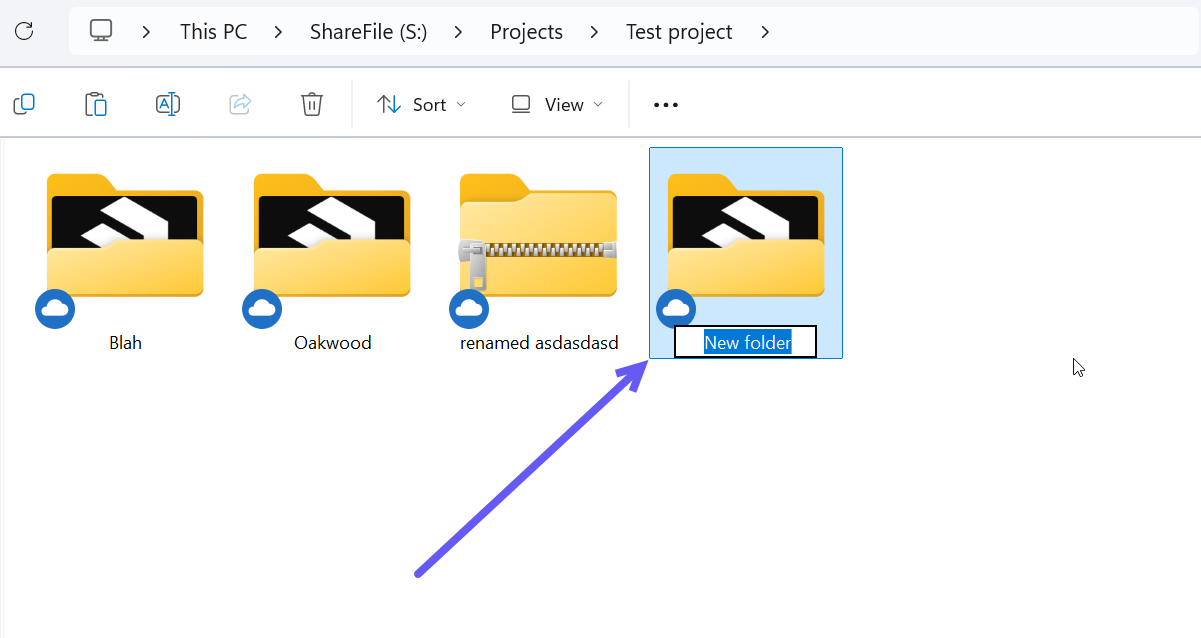Navigate to ShareFile (S:) via the breadcrumb
This screenshot has width=1201, height=638.
coord(368,31)
